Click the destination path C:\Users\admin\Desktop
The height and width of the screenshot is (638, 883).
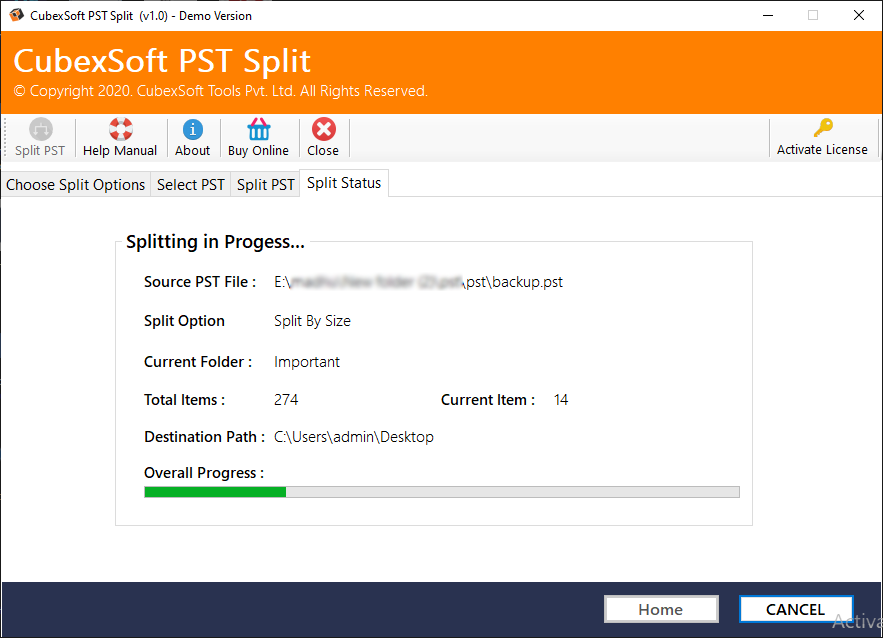pyautogui.click(x=354, y=437)
